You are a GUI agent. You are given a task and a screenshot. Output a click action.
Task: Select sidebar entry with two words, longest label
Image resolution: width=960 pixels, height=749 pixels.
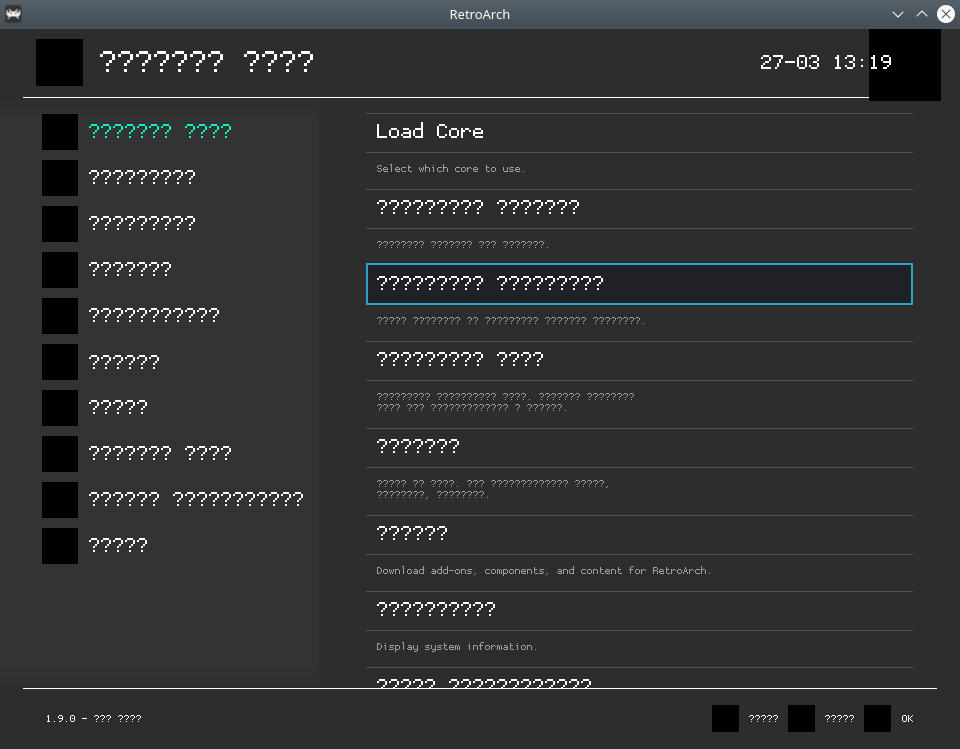(x=196, y=499)
